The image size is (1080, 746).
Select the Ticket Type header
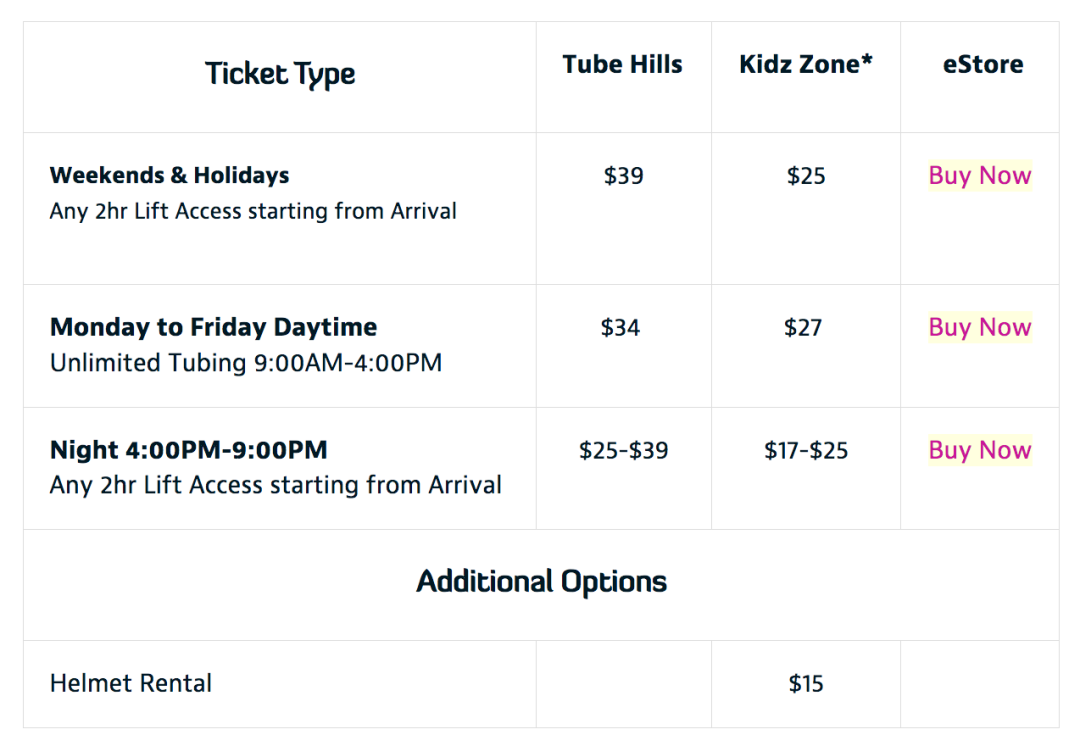pos(280,74)
